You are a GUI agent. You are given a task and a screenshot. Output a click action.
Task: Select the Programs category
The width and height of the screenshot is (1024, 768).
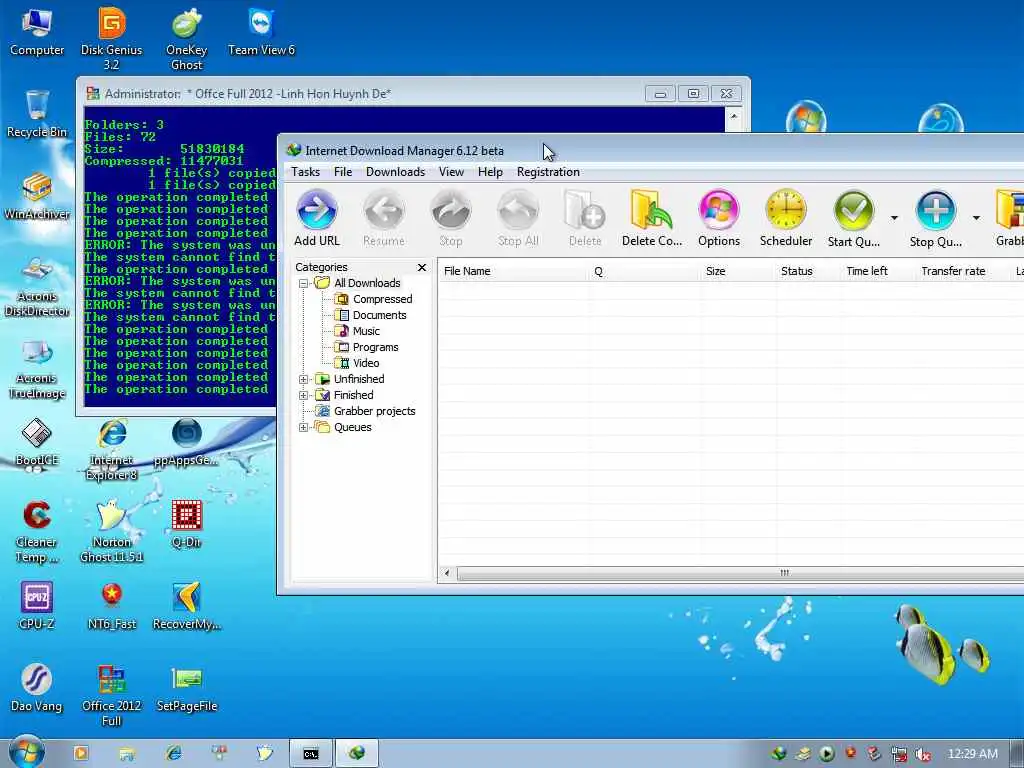coord(366,347)
